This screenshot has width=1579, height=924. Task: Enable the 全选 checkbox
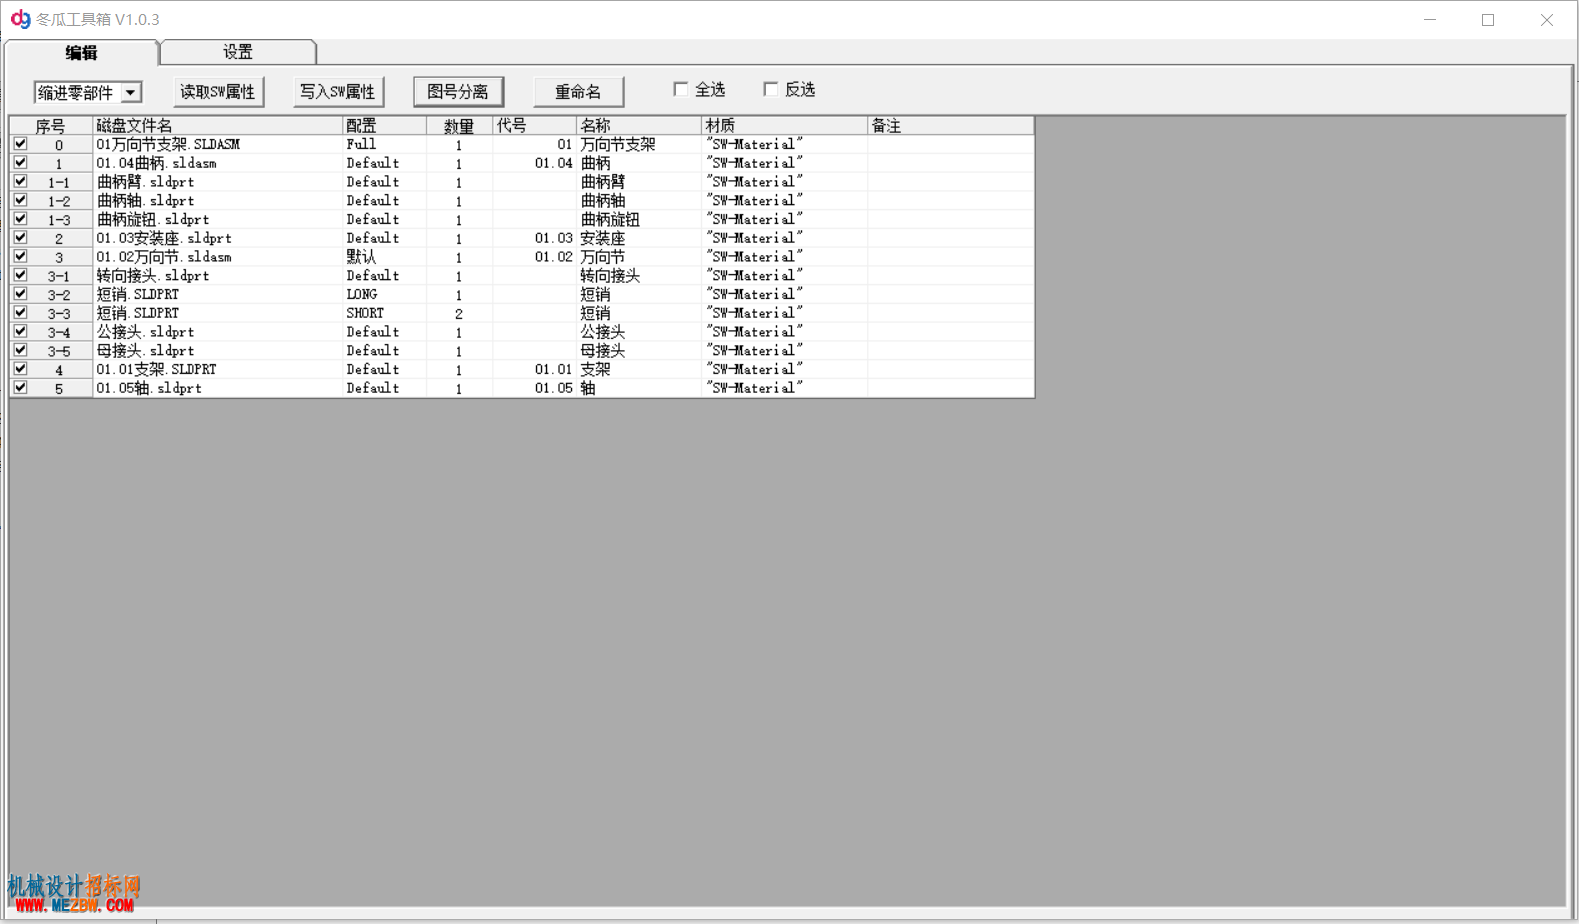681,89
